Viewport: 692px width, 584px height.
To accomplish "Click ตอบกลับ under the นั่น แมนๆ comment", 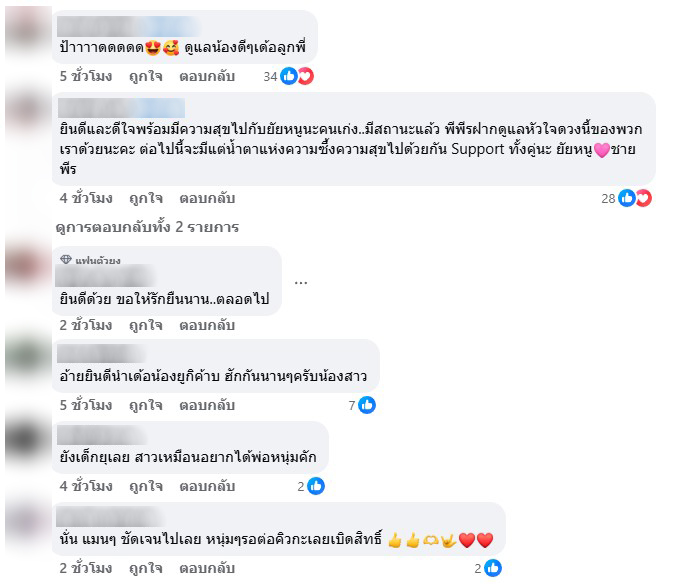I will pos(207,568).
